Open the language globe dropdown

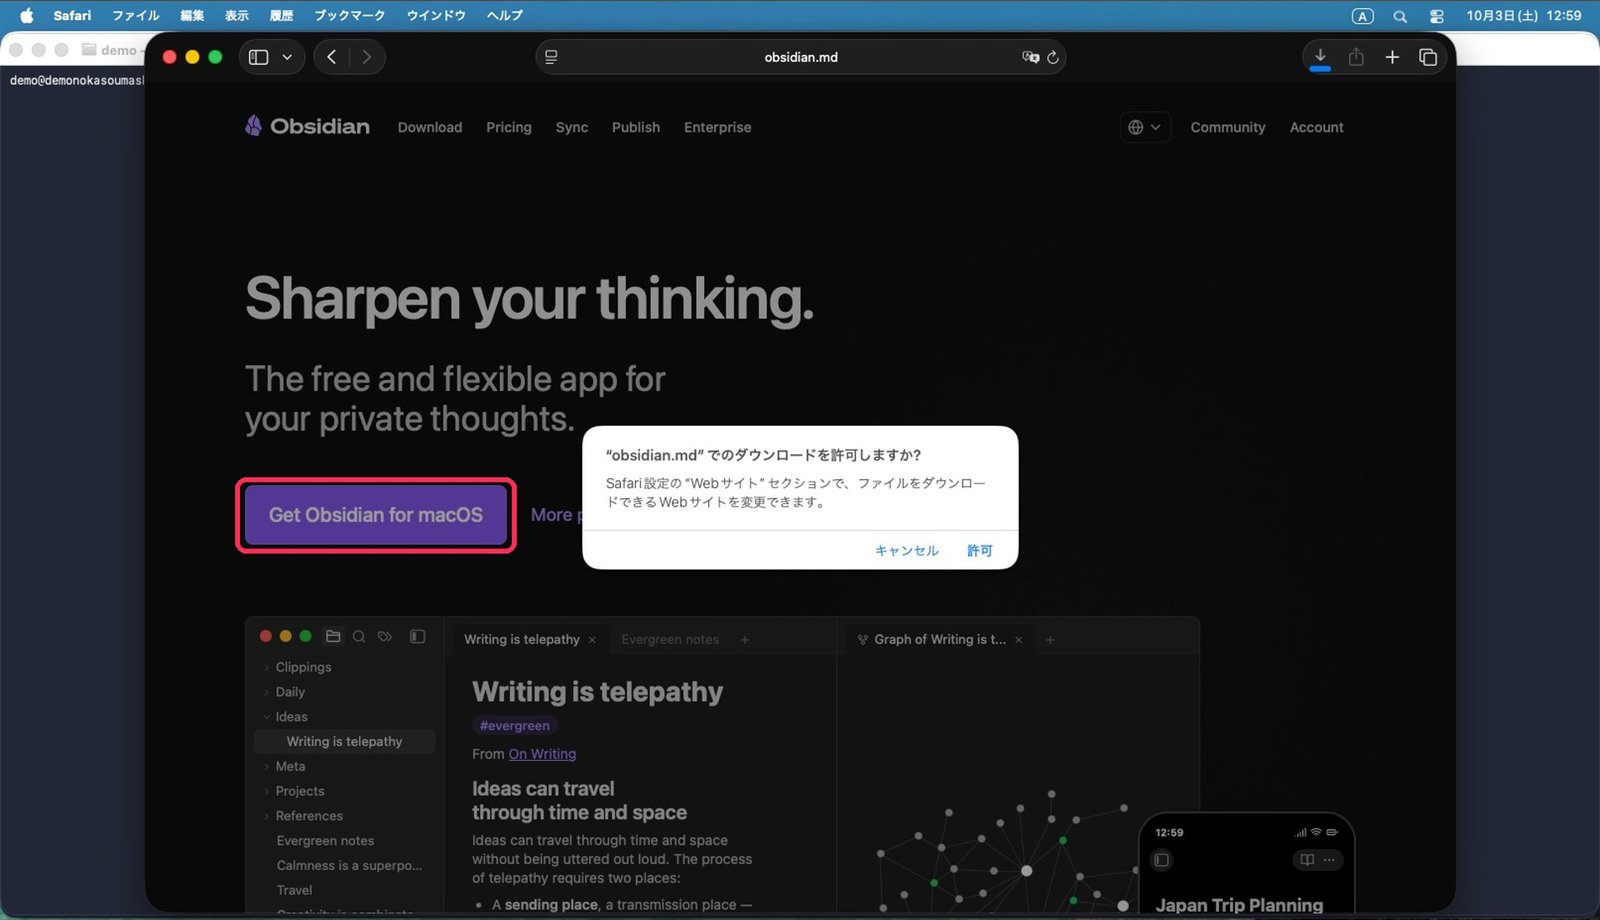click(x=1145, y=127)
